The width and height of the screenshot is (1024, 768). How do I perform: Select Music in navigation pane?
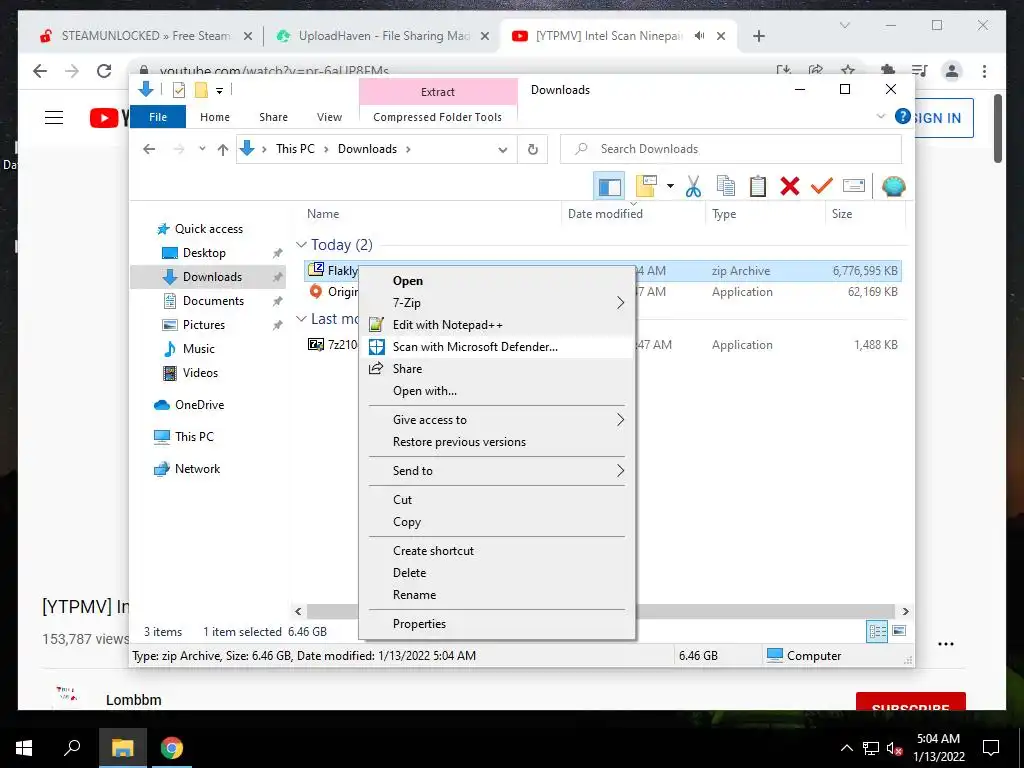[199, 349]
